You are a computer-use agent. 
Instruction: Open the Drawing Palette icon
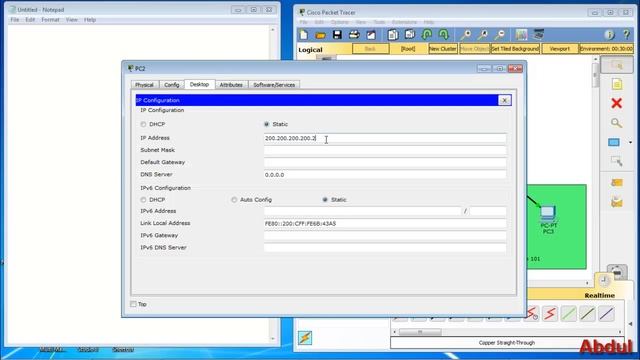click(x=521, y=35)
